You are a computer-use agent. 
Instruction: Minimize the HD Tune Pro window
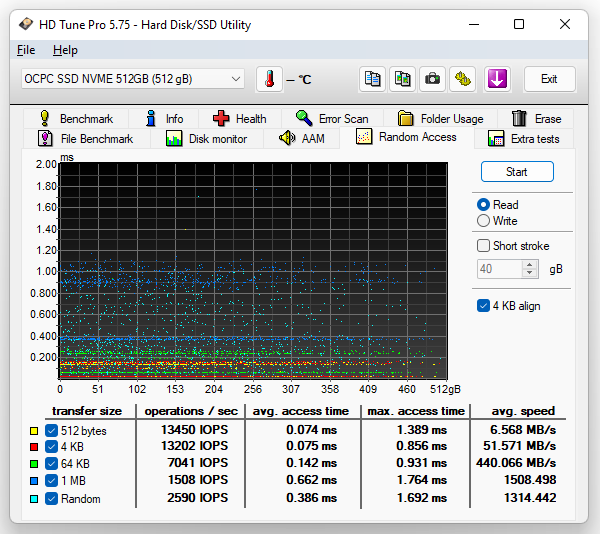[x=474, y=24]
